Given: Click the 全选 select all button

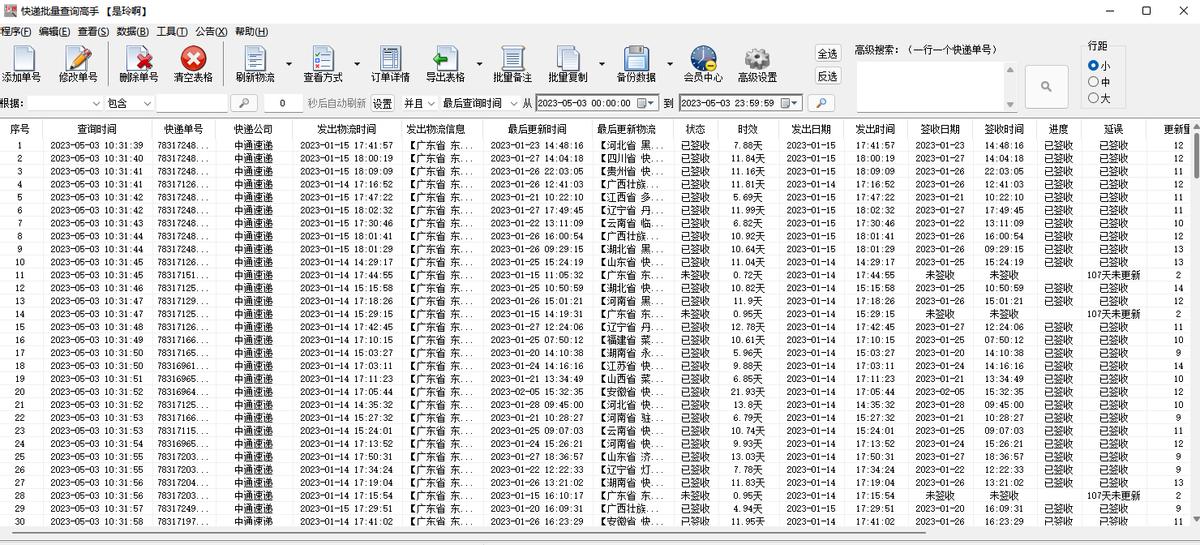Looking at the screenshot, I should pyautogui.click(x=827, y=54).
